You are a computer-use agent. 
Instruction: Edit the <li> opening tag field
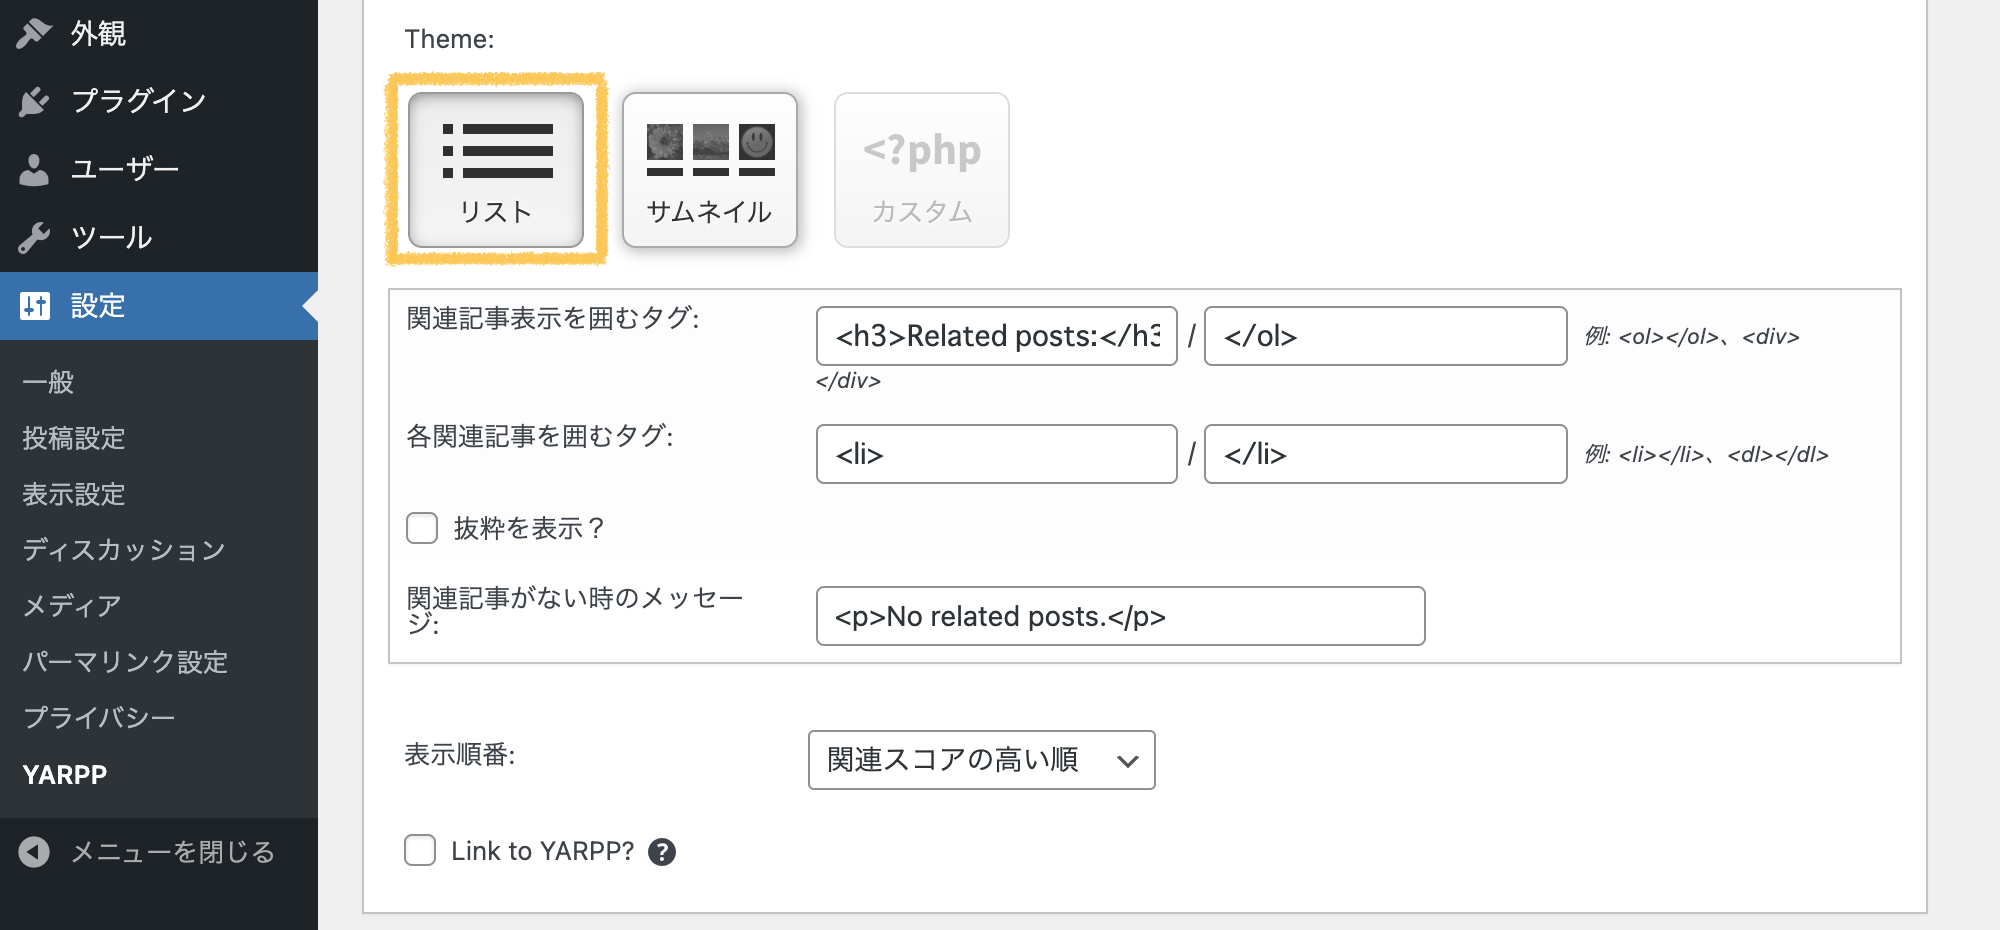click(997, 454)
